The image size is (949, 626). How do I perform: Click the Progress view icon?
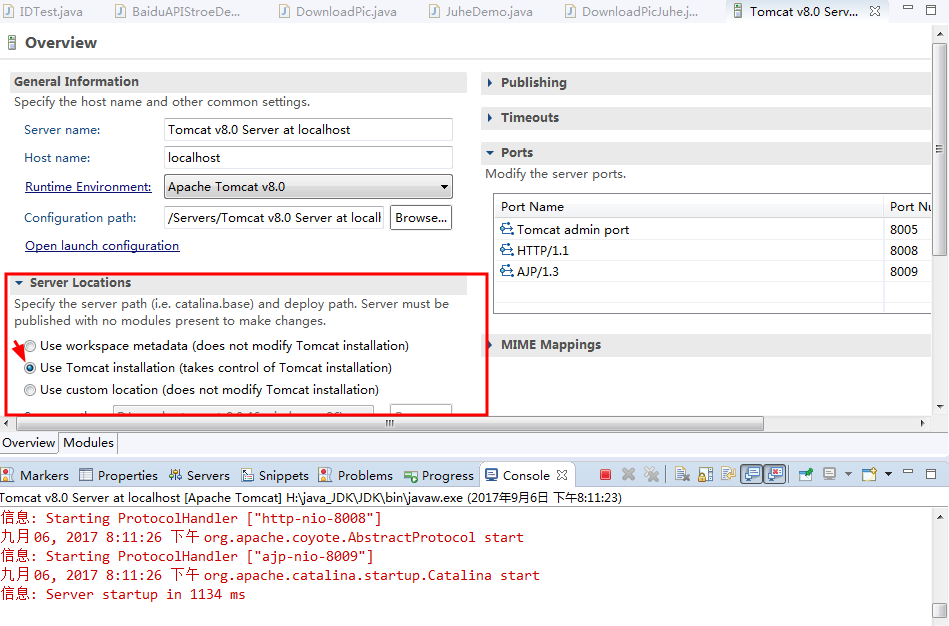point(411,476)
